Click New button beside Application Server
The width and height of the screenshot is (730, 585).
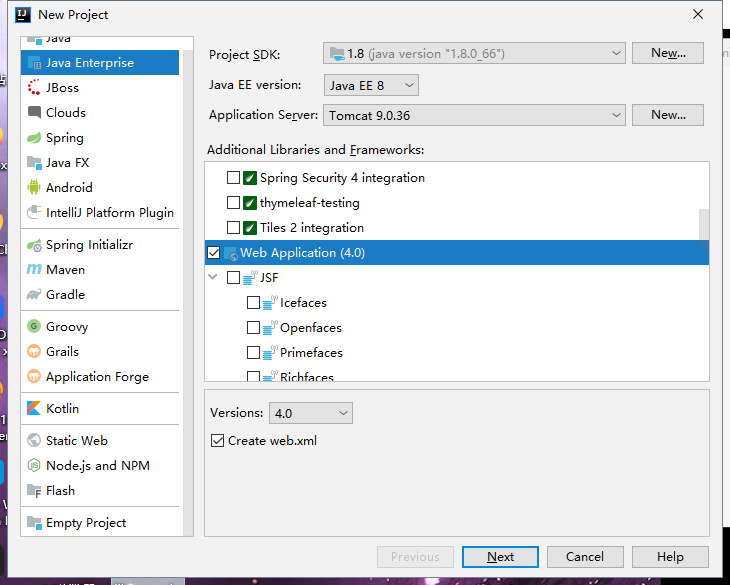click(x=668, y=115)
